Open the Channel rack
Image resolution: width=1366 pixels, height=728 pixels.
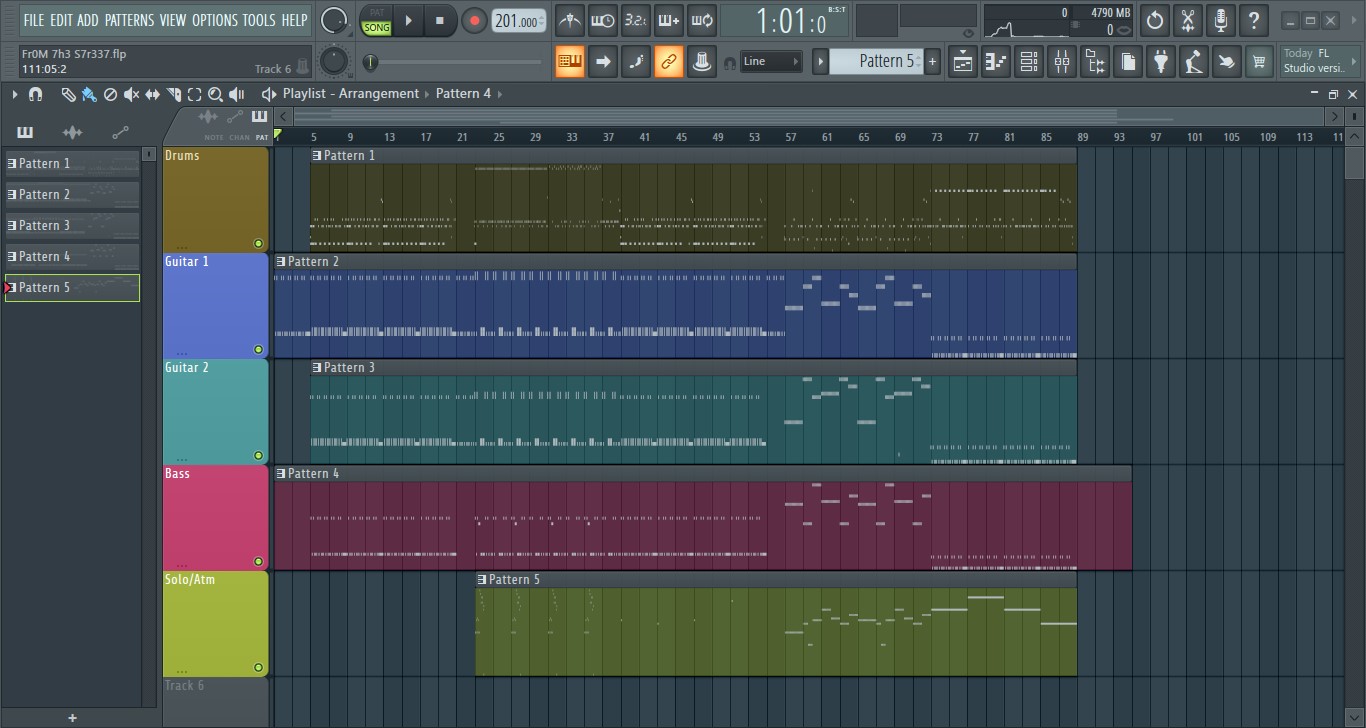[1029, 61]
